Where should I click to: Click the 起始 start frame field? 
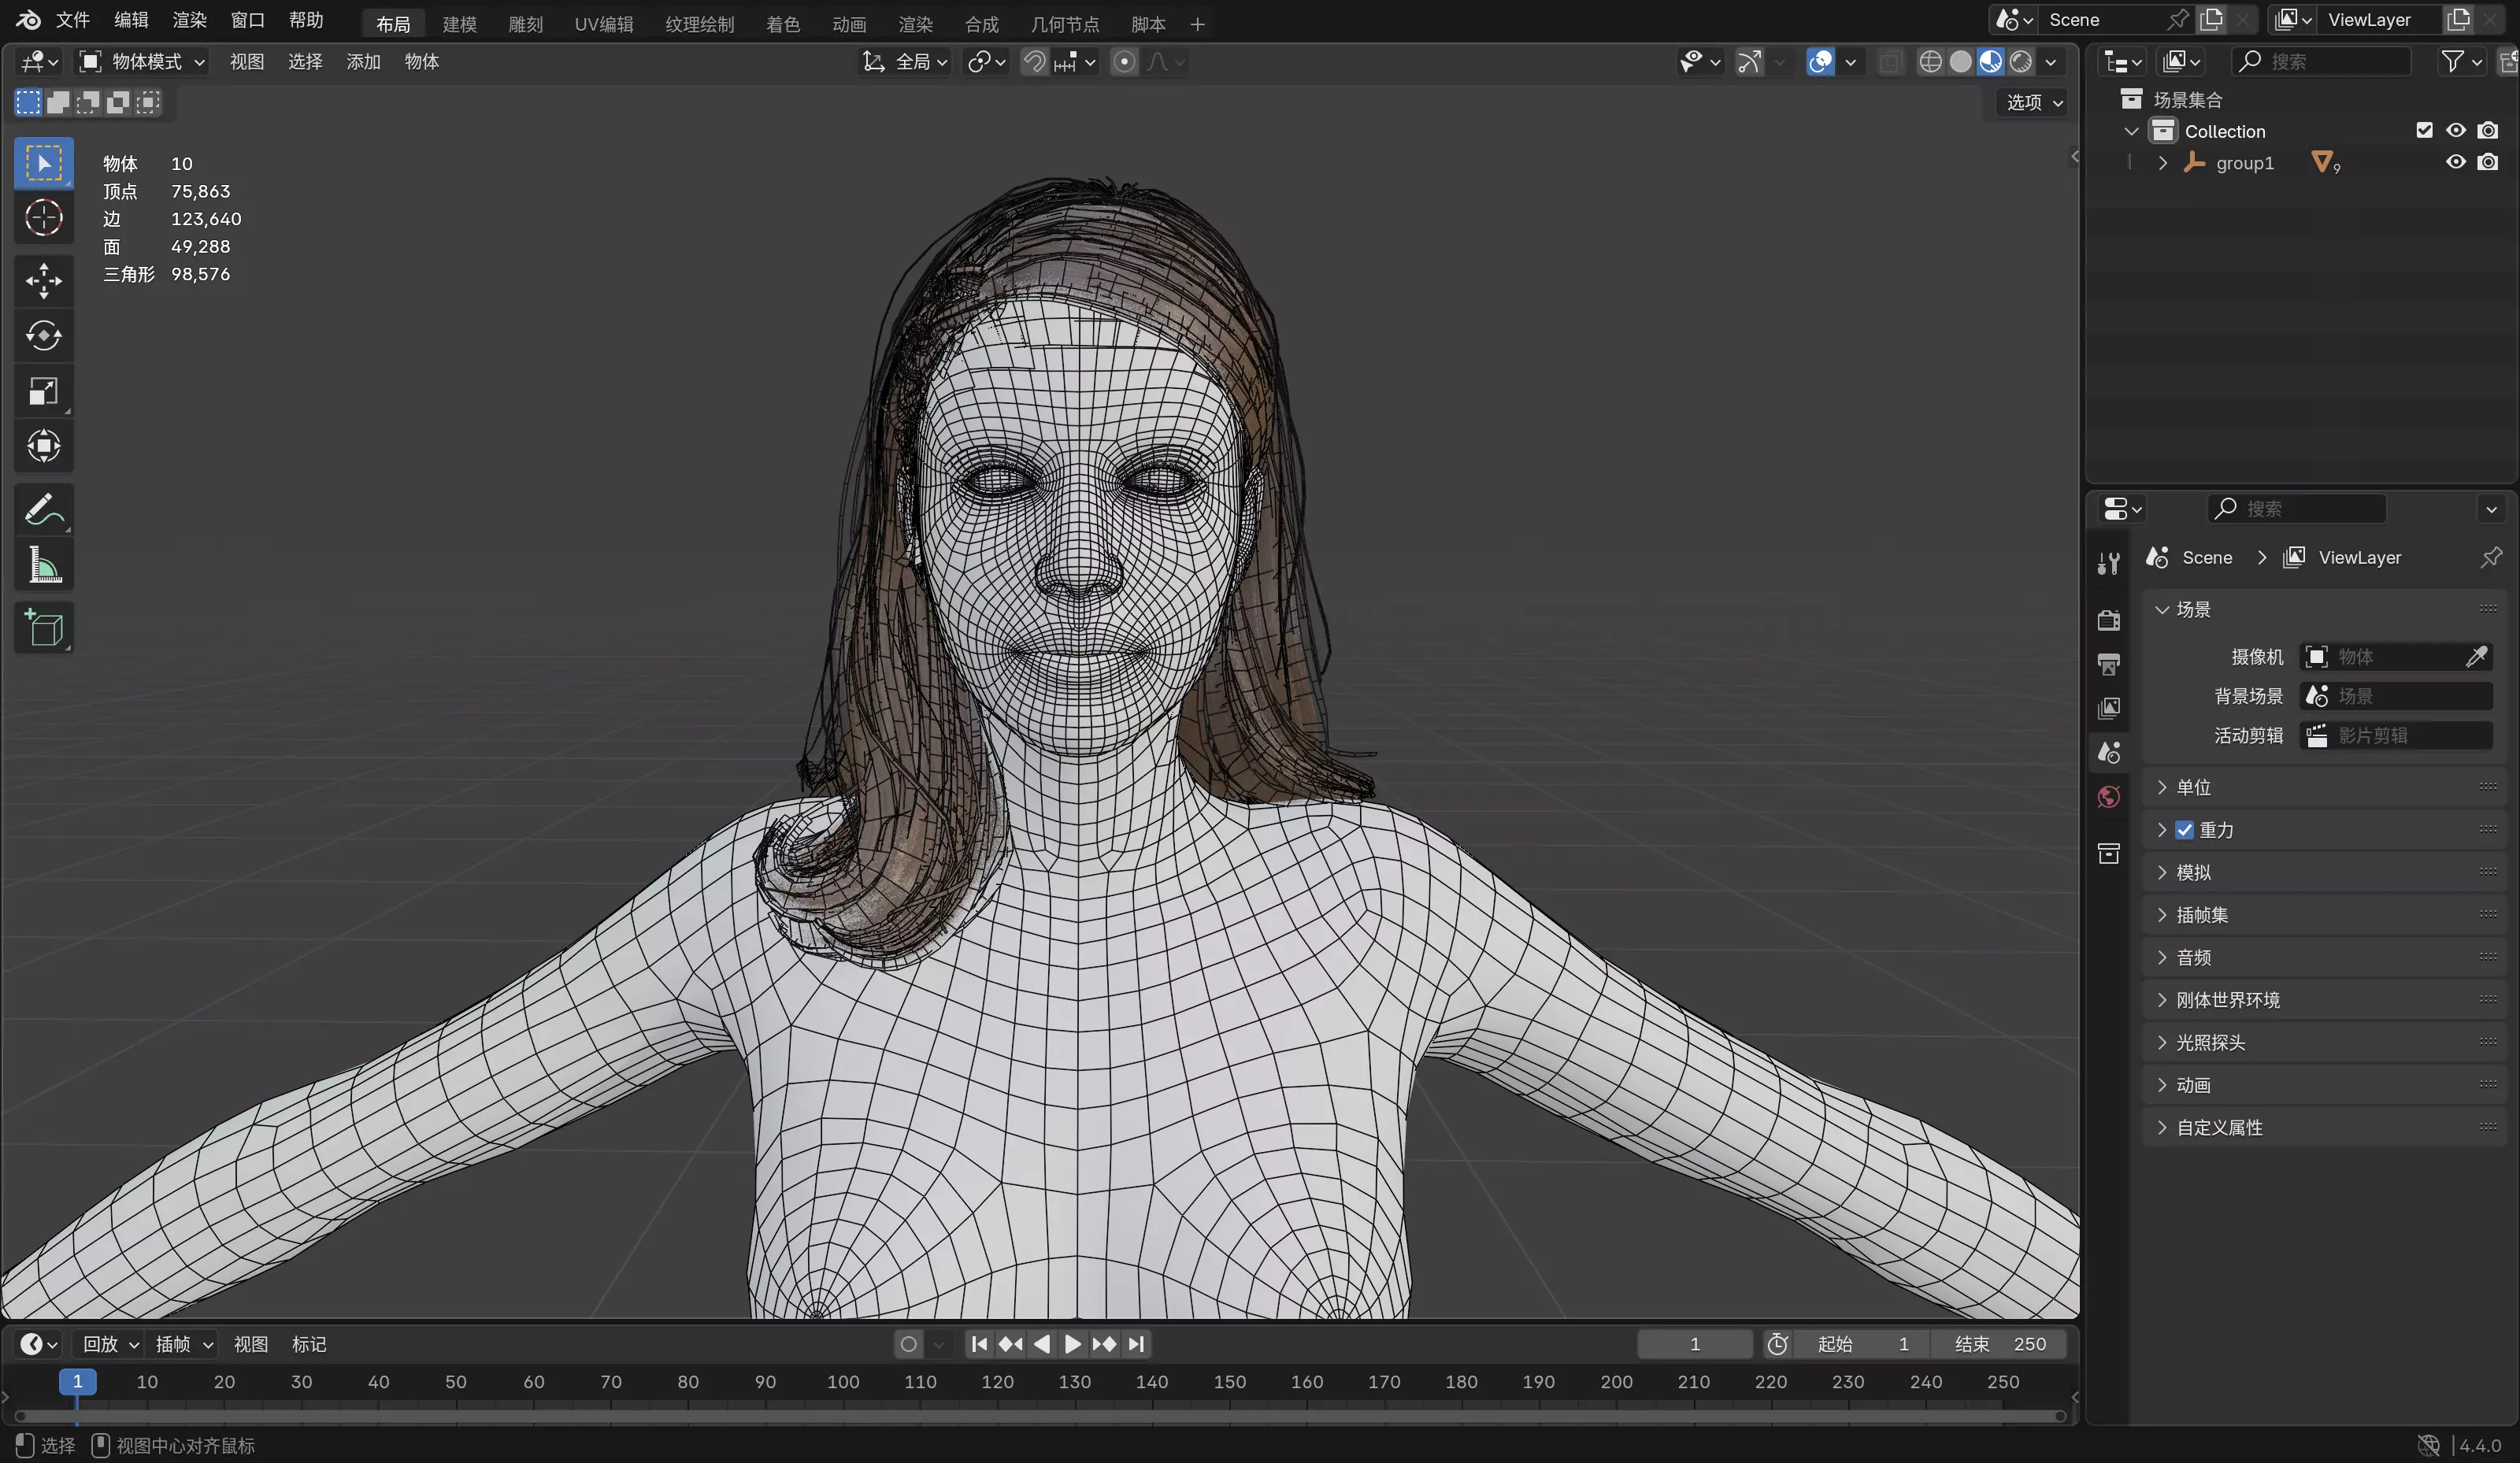pyautogui.click(x=1862, y=1344)
